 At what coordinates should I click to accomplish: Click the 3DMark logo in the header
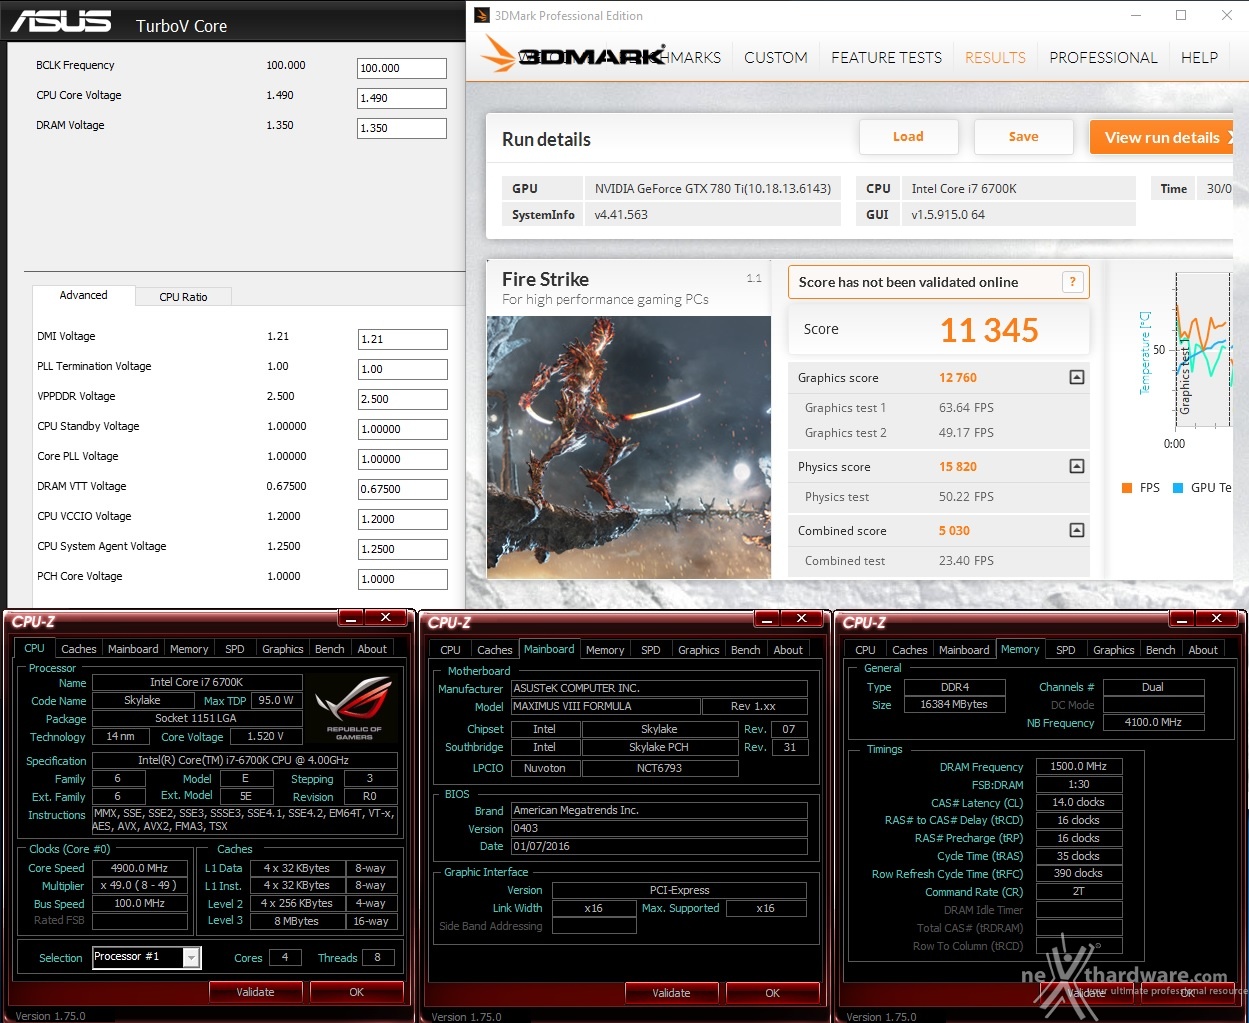coord(573,54)
